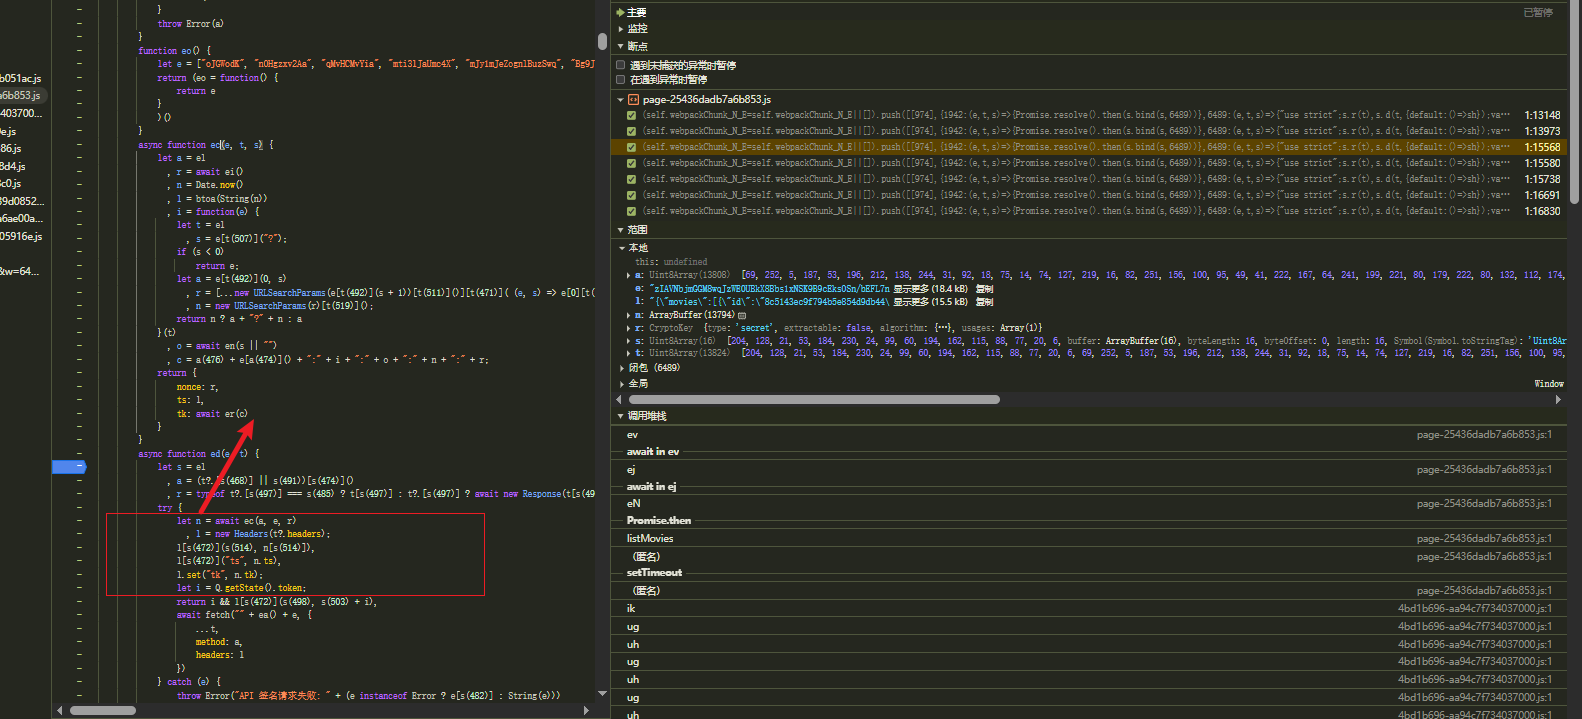
Task: Open memory inspector icon next to ArrayBuffer(13794)
Action: (x=742, y=315)
